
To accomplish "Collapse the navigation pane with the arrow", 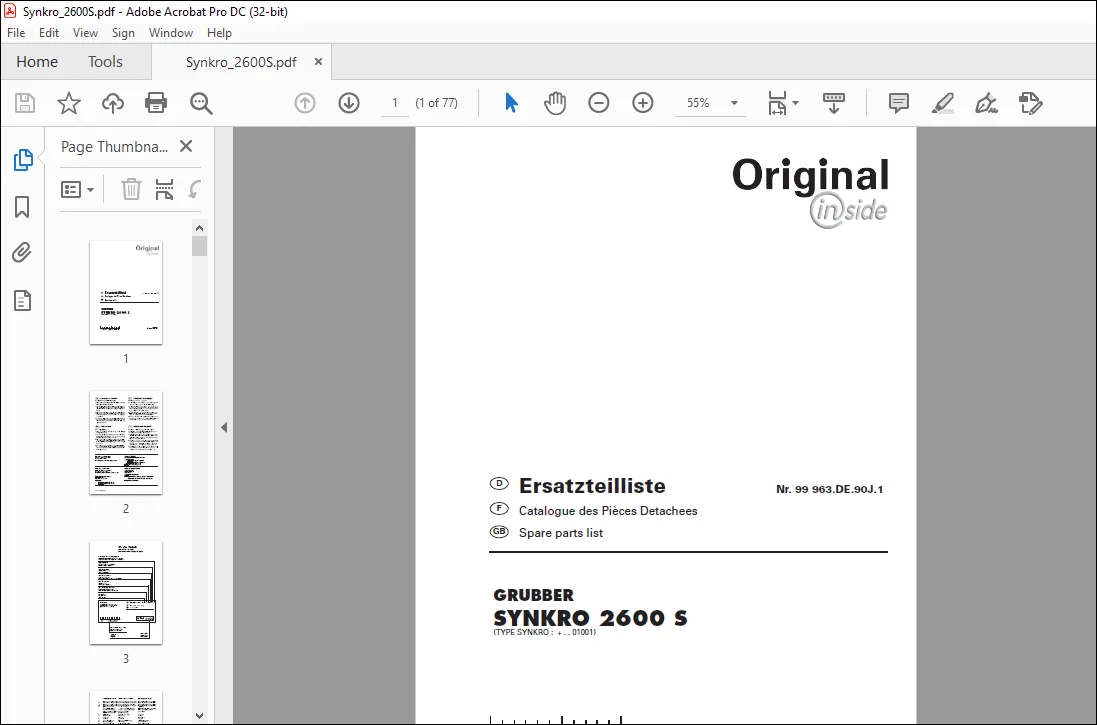I will tap(224, 427).
